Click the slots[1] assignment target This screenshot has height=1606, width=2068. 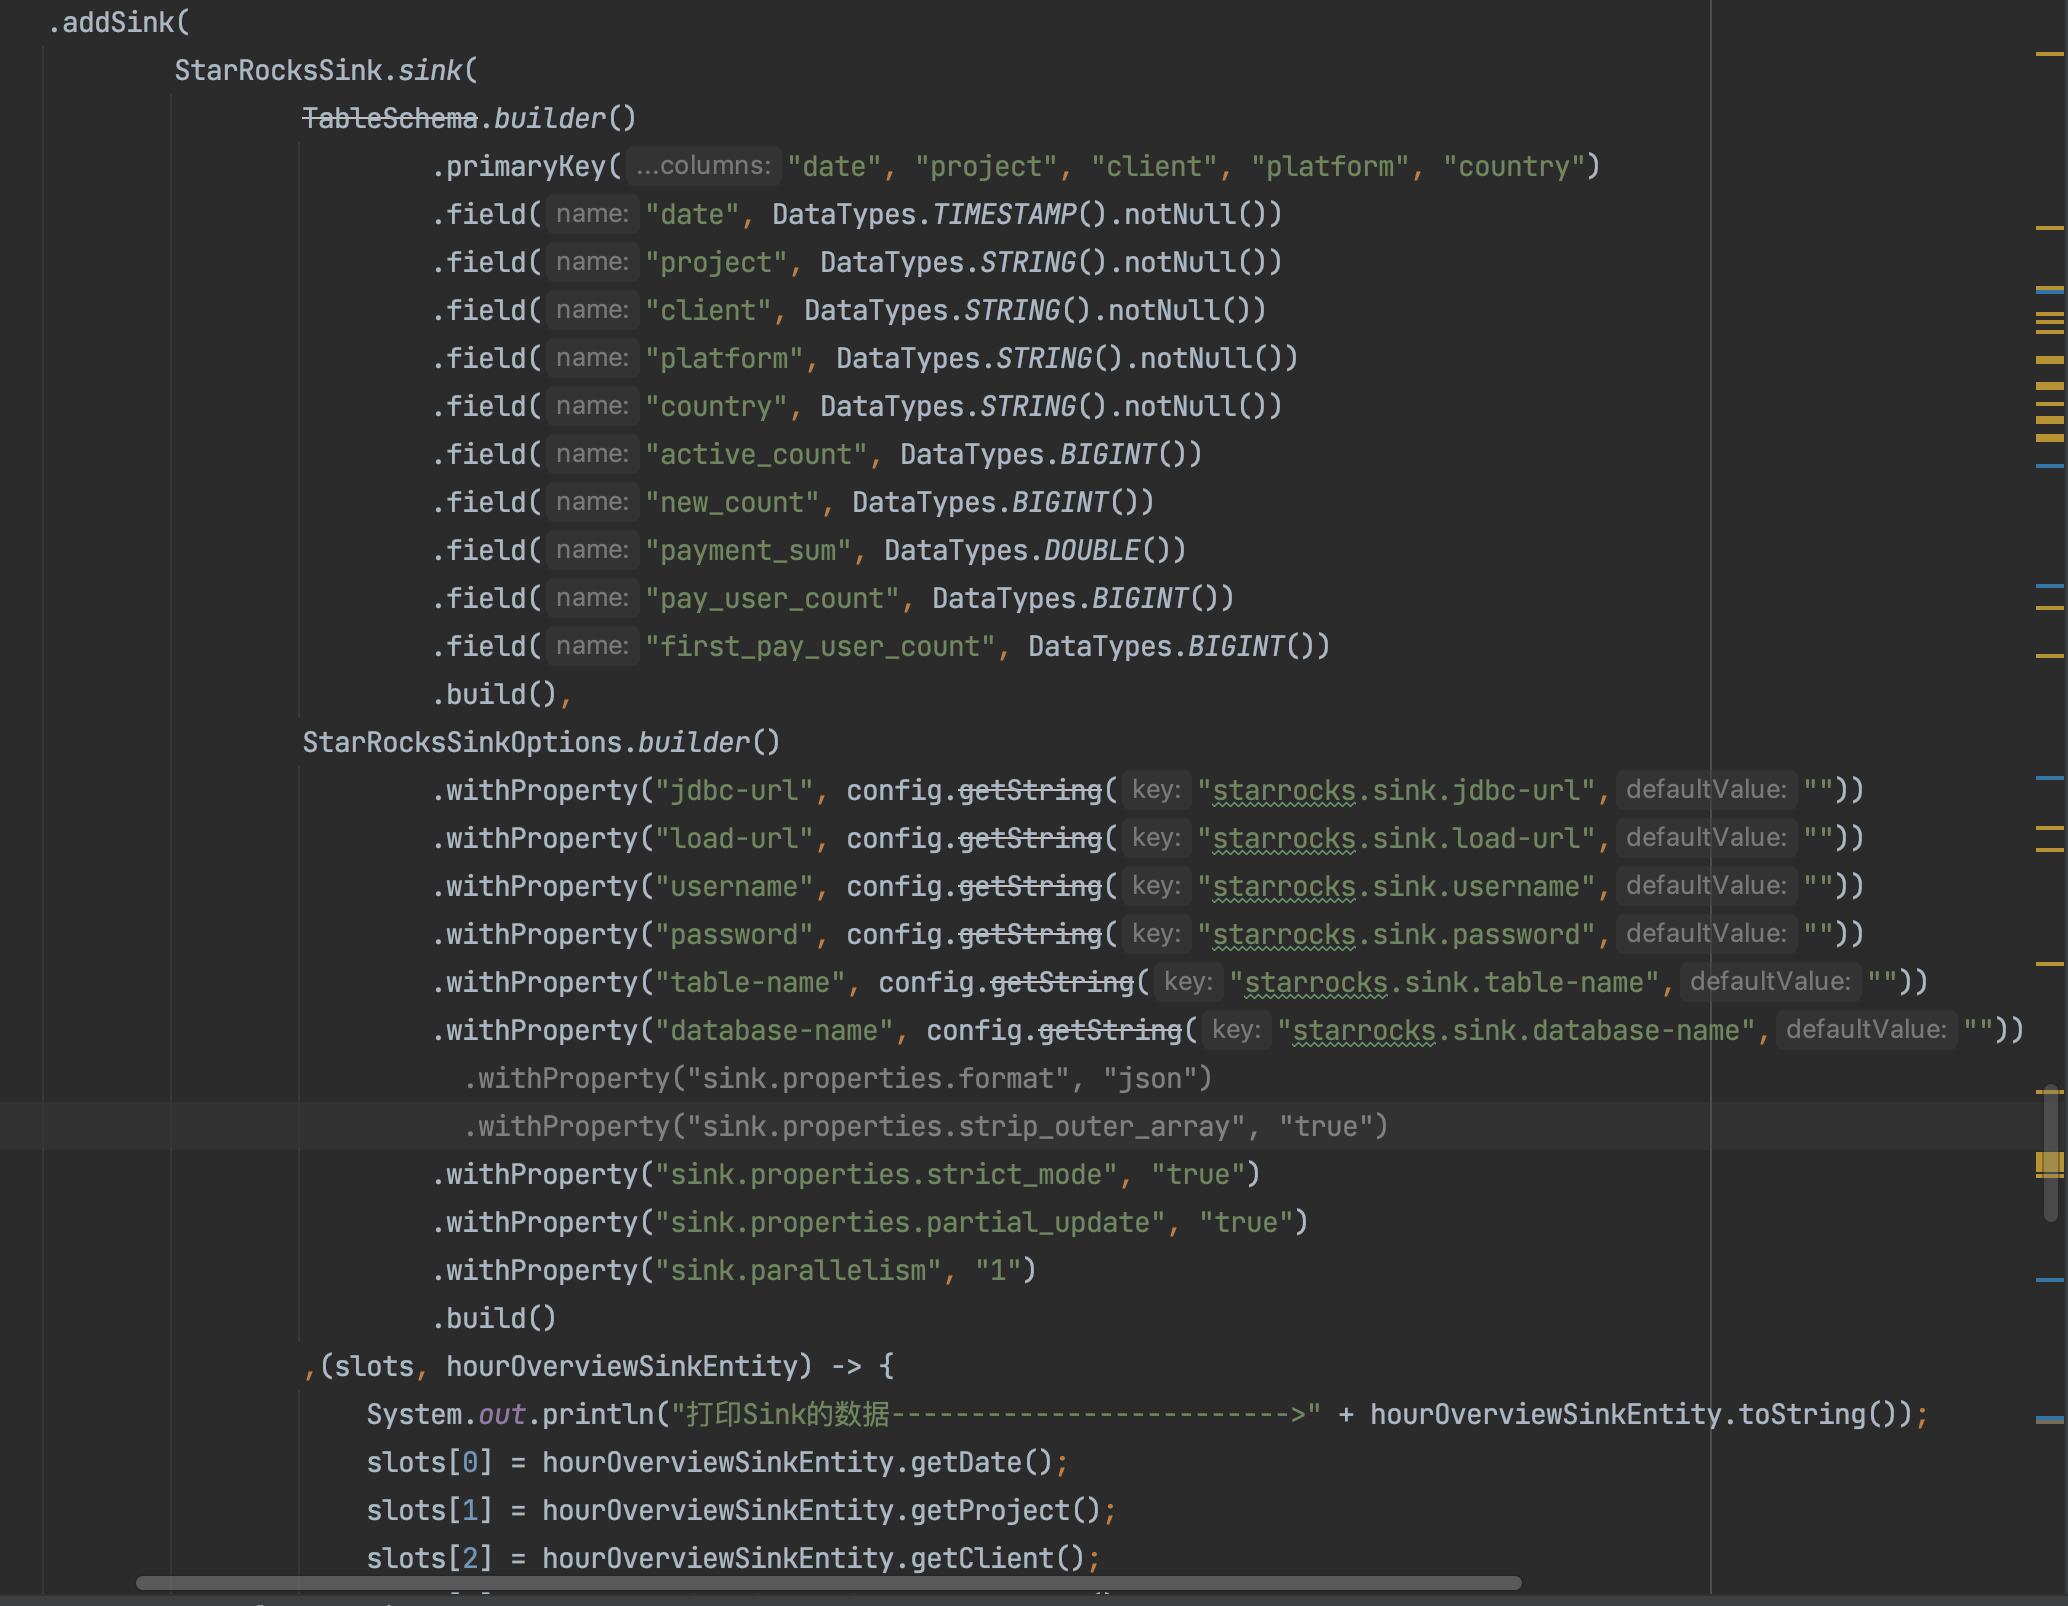coord(430,1510)
